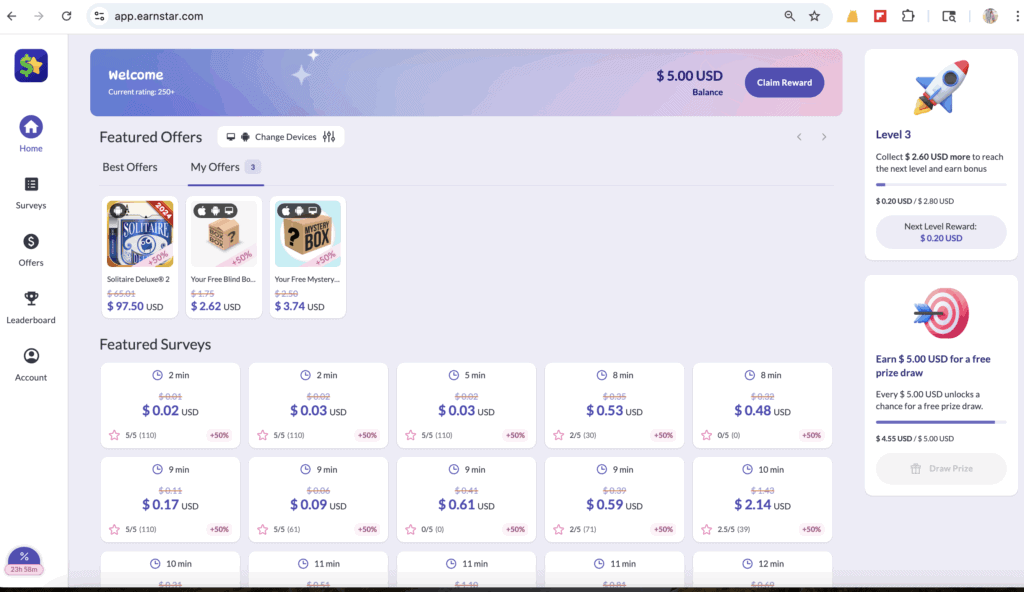The width and height of the screenshot is (1024, 592).
Task: Switch to the Best Offers tab
Action: click(130, 167)
